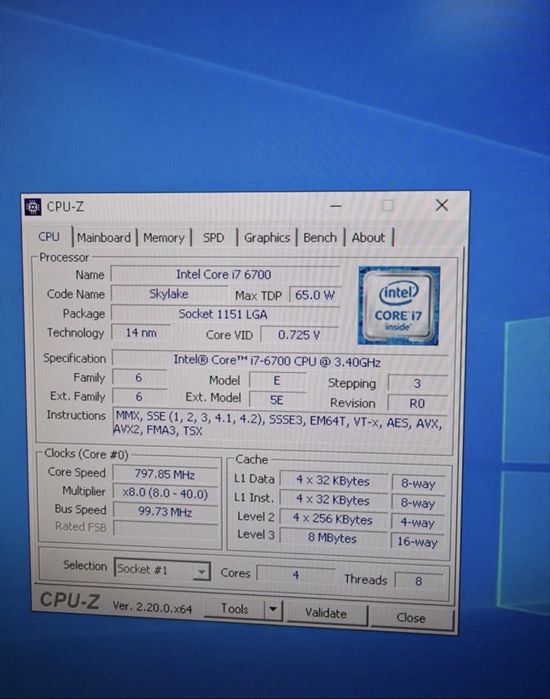Click the Core Speed value '797.85 MHz'

click(x=165, y=474)
